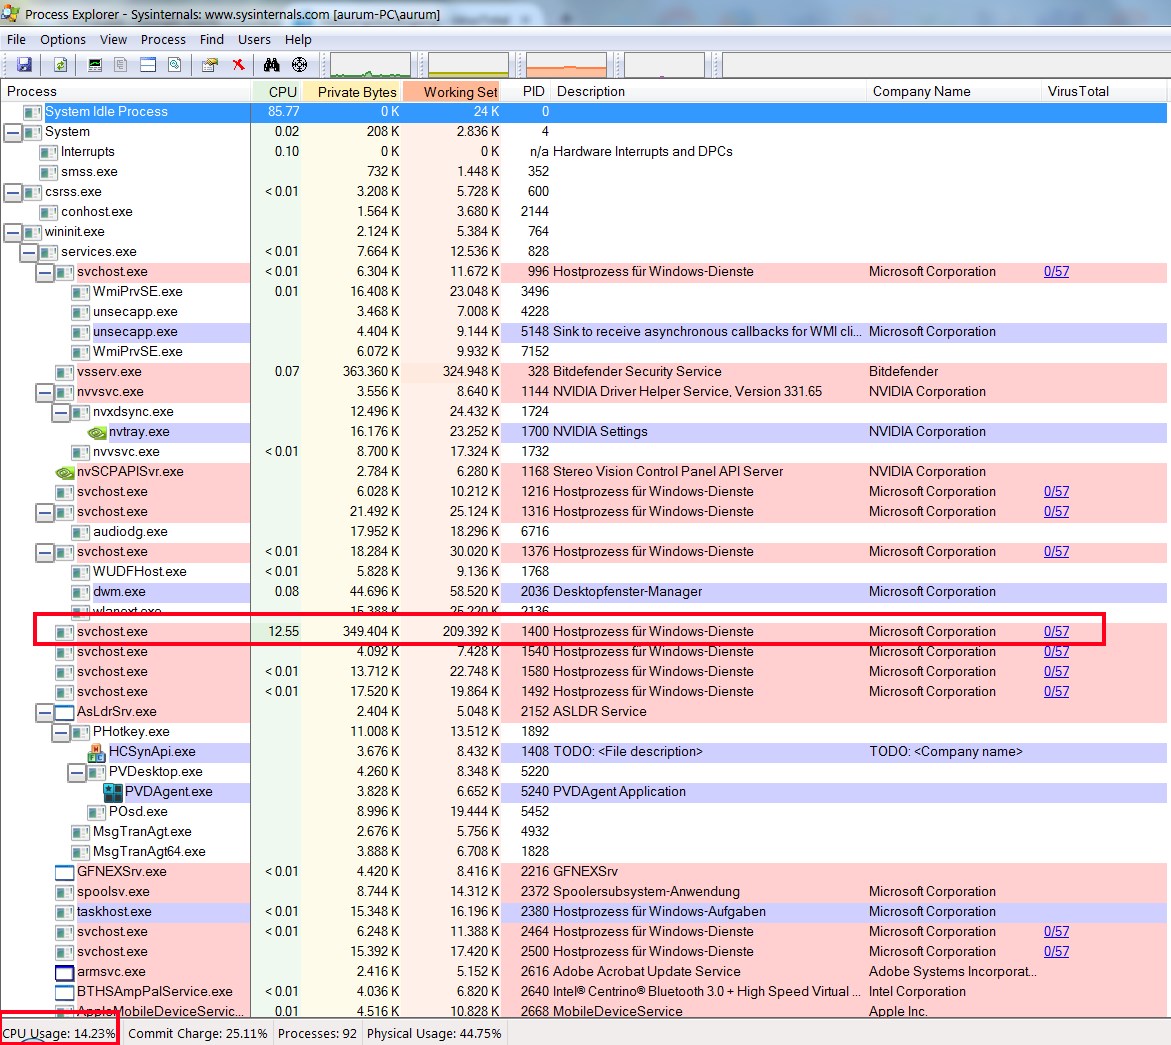1171x1045 pixels.
Task: Click the Commit Charge status bar entry
Action: (197, 1034)
